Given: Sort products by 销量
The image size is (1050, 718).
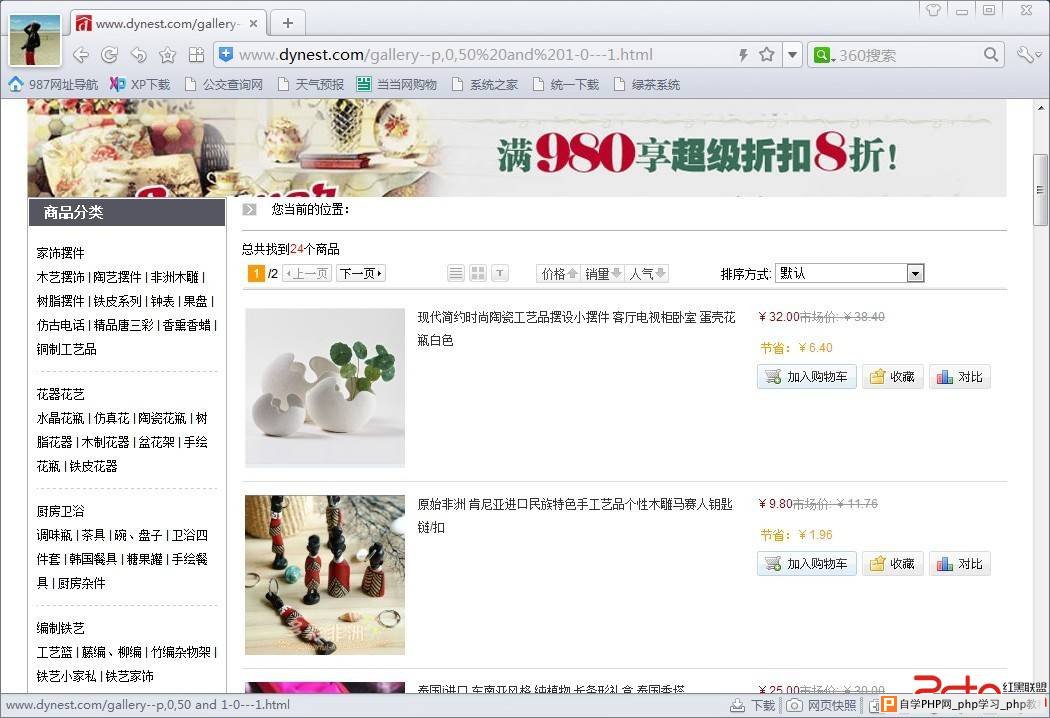Looking at the screenshot, I should [x=603, y=273].
